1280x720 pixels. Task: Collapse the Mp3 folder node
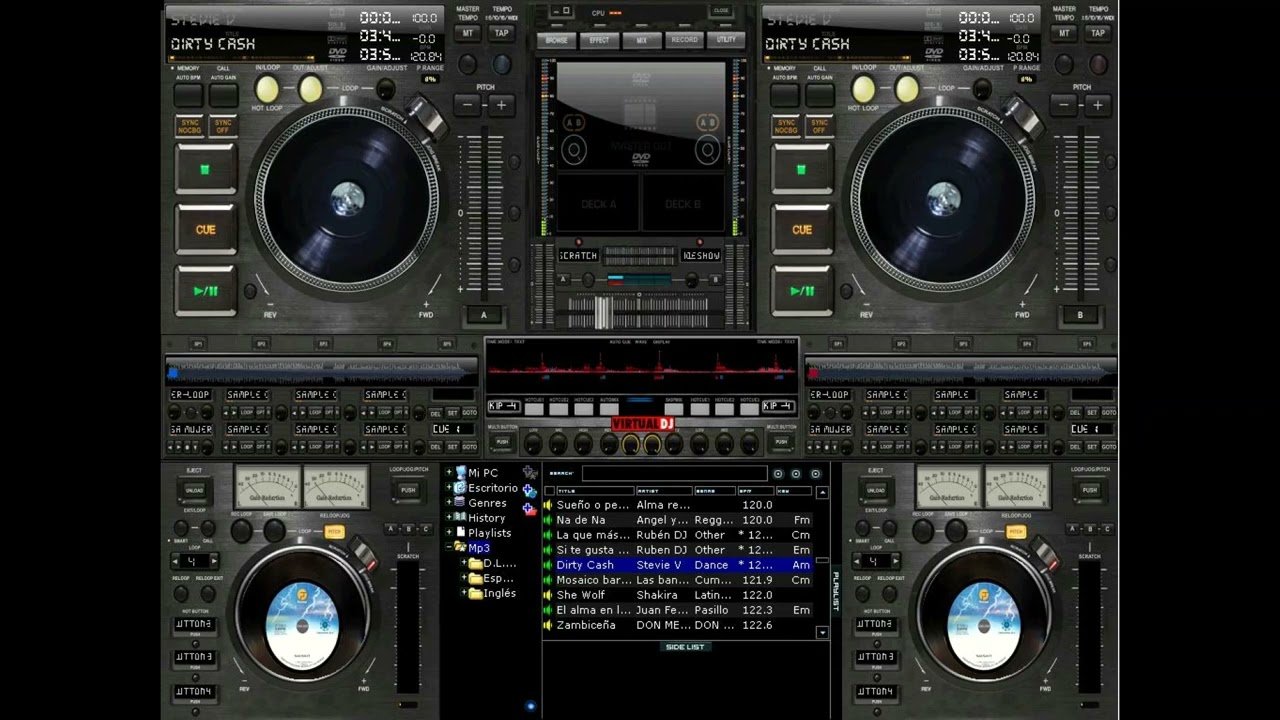tap(449, 548)
